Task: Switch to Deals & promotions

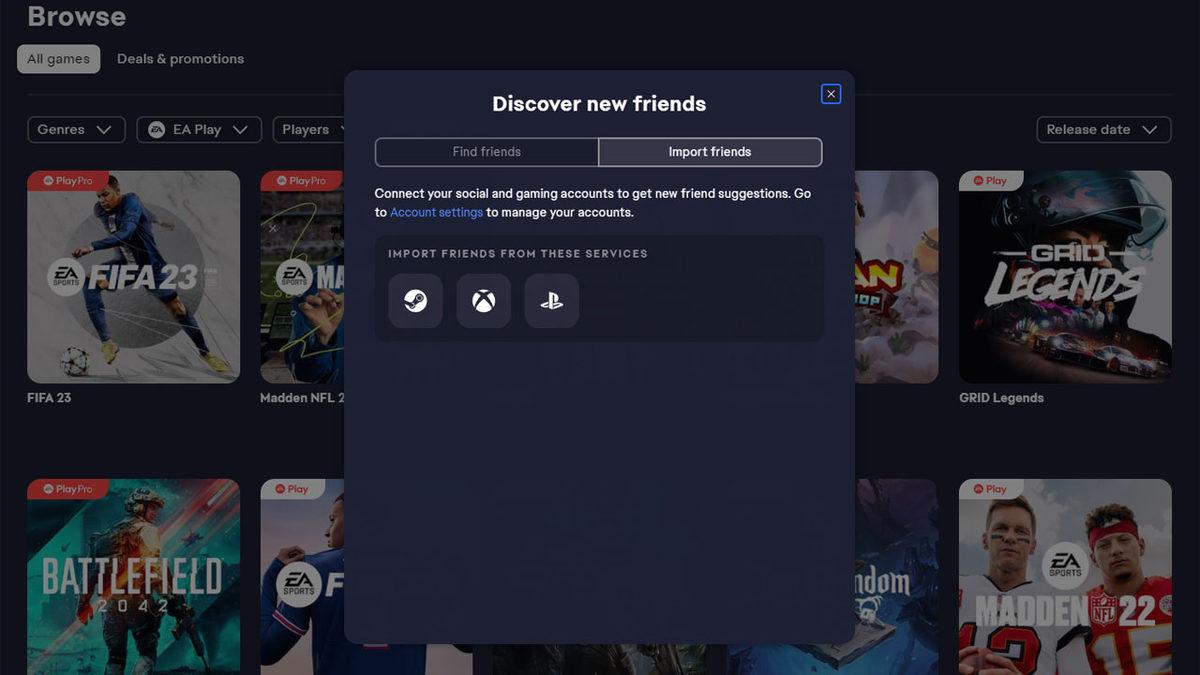Action: coord(181,58)
